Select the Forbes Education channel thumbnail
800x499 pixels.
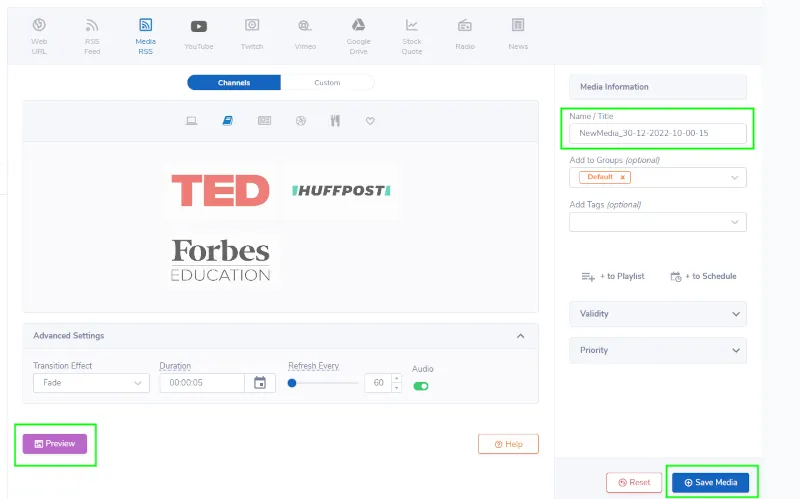[x=220, y=260]
